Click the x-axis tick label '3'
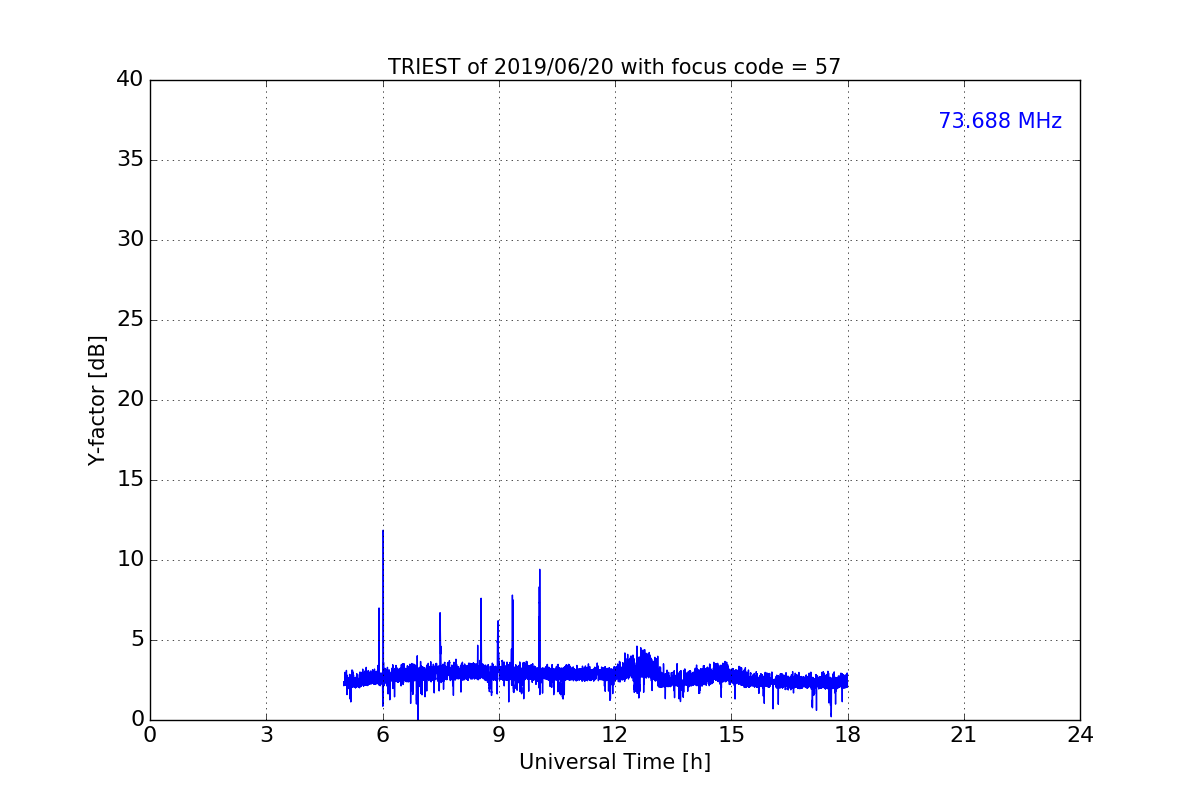Screen dimensions: 1200x800 266,734
